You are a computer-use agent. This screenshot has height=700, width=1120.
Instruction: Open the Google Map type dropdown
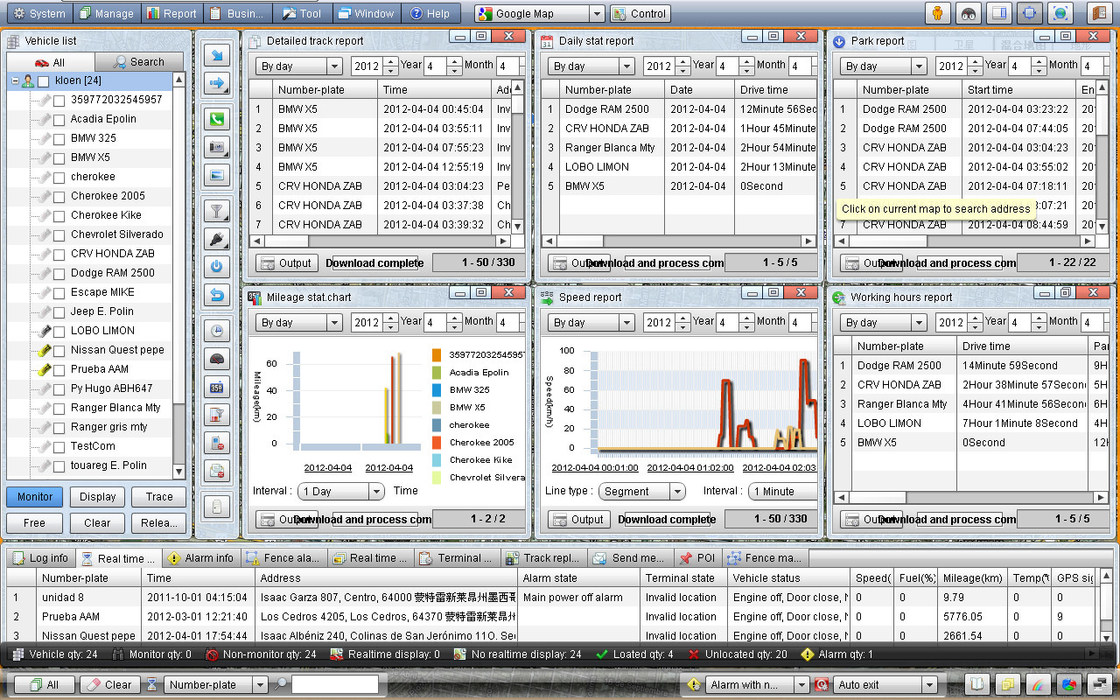[596, 14]
